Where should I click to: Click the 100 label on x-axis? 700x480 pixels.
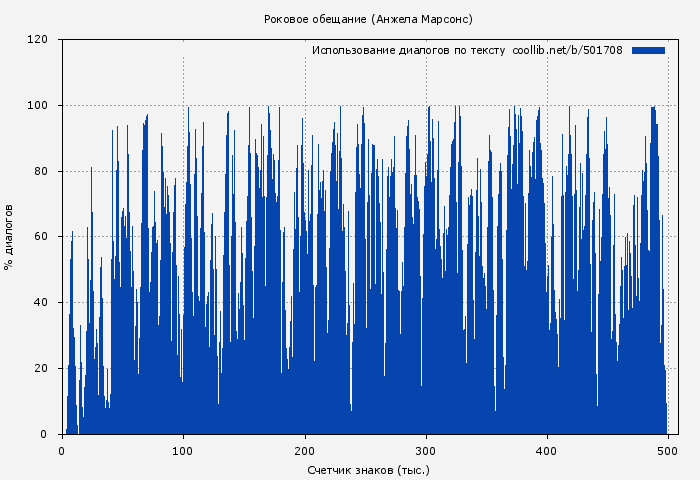[183, 451]
